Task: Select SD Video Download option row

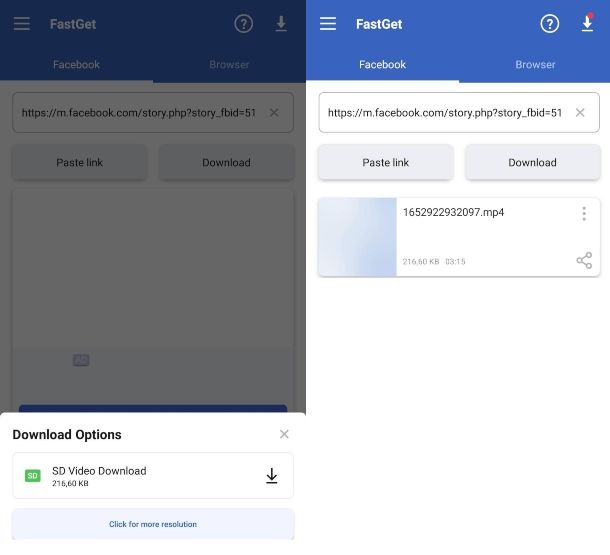Action: (153, 475)
